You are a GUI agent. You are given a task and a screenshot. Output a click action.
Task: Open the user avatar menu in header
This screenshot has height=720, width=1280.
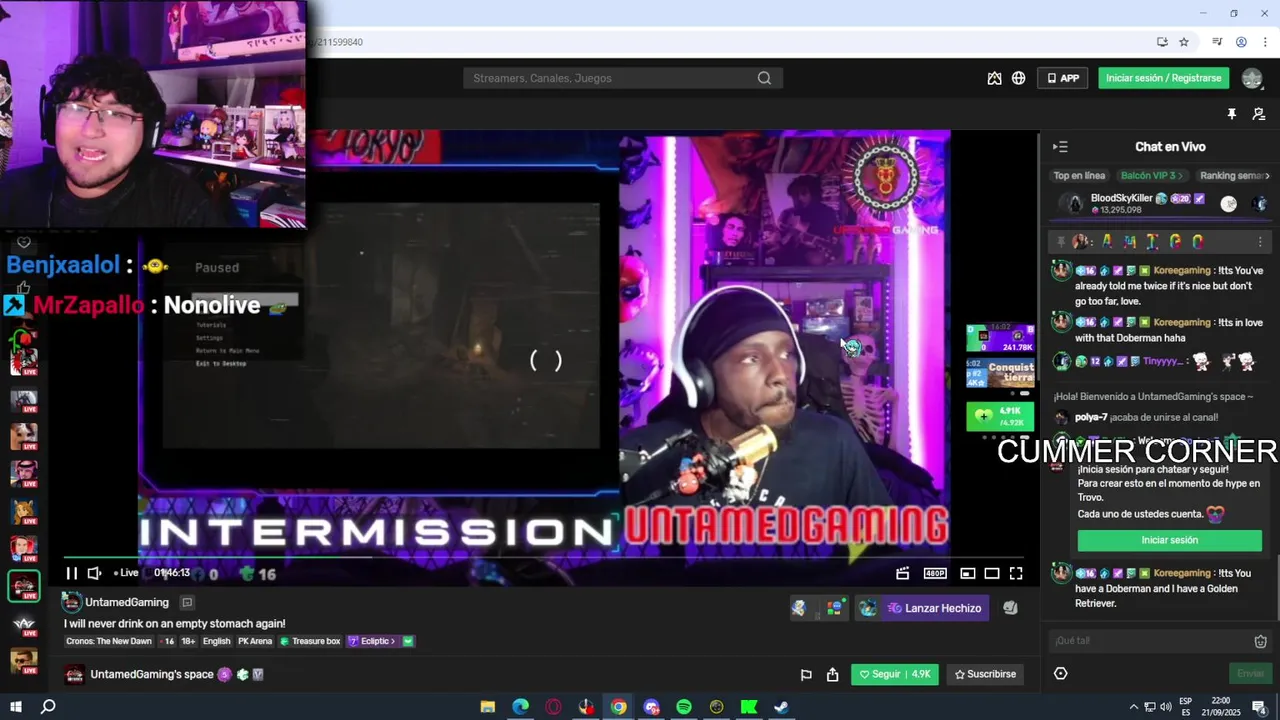click(1252, 78)
